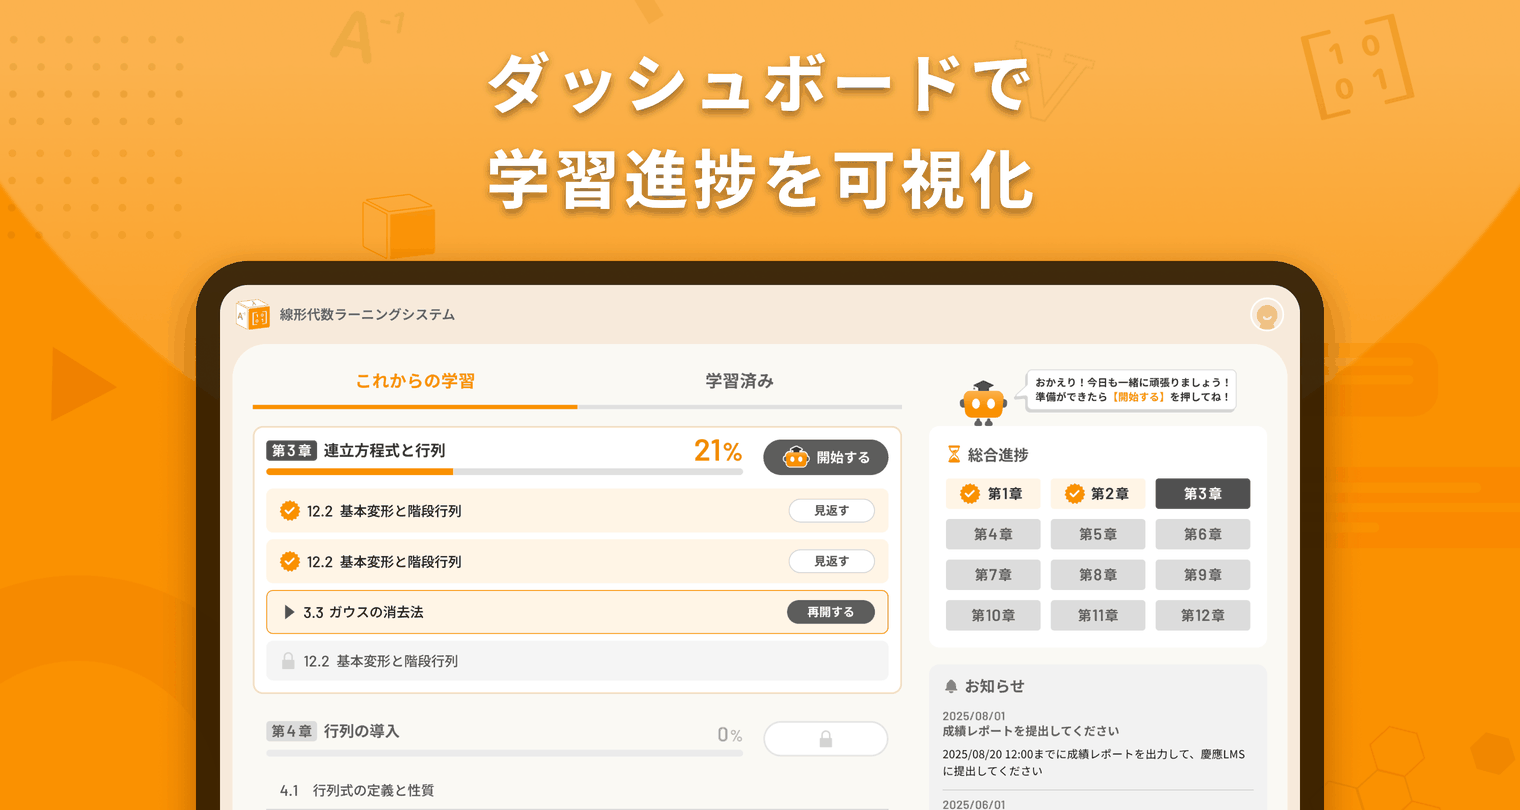Click the hourglass icon beside 総合進捗

coord(954,455)
